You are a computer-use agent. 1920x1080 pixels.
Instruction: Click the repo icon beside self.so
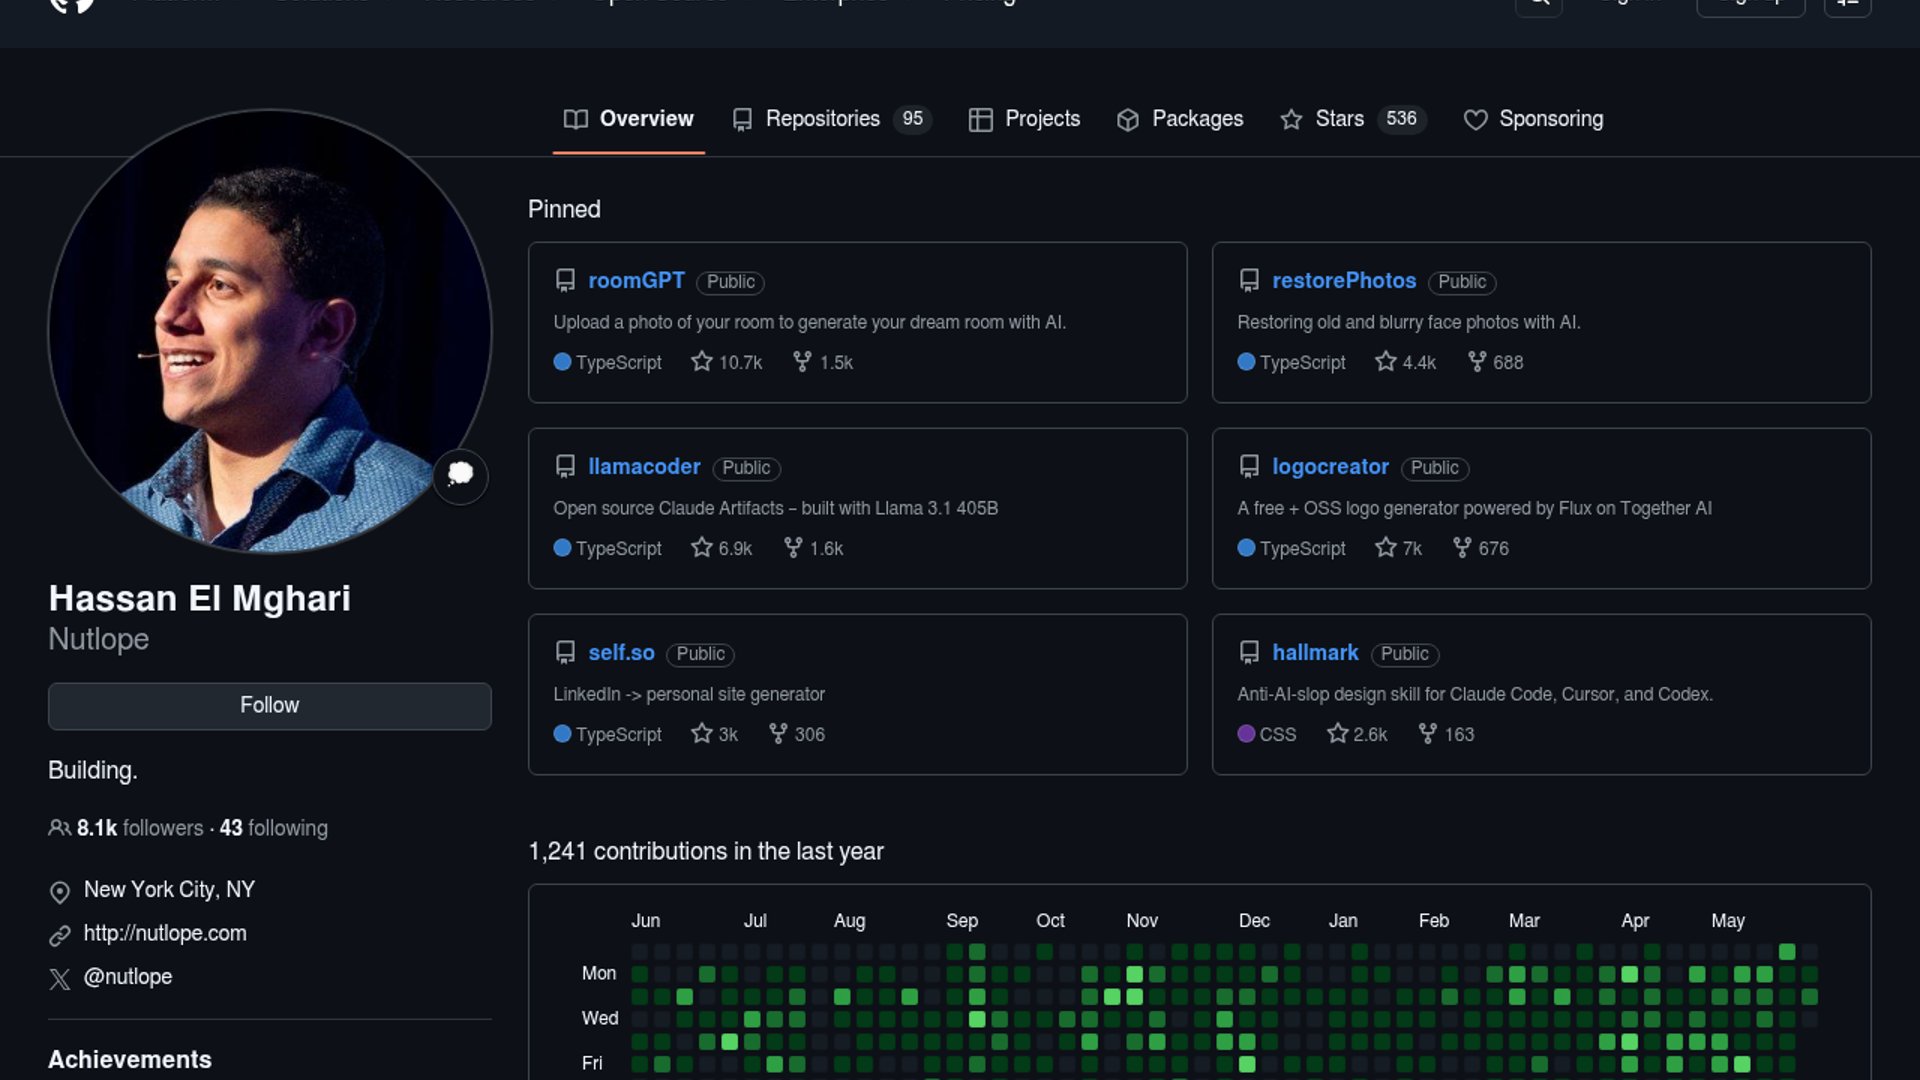[x=565, y=653]
